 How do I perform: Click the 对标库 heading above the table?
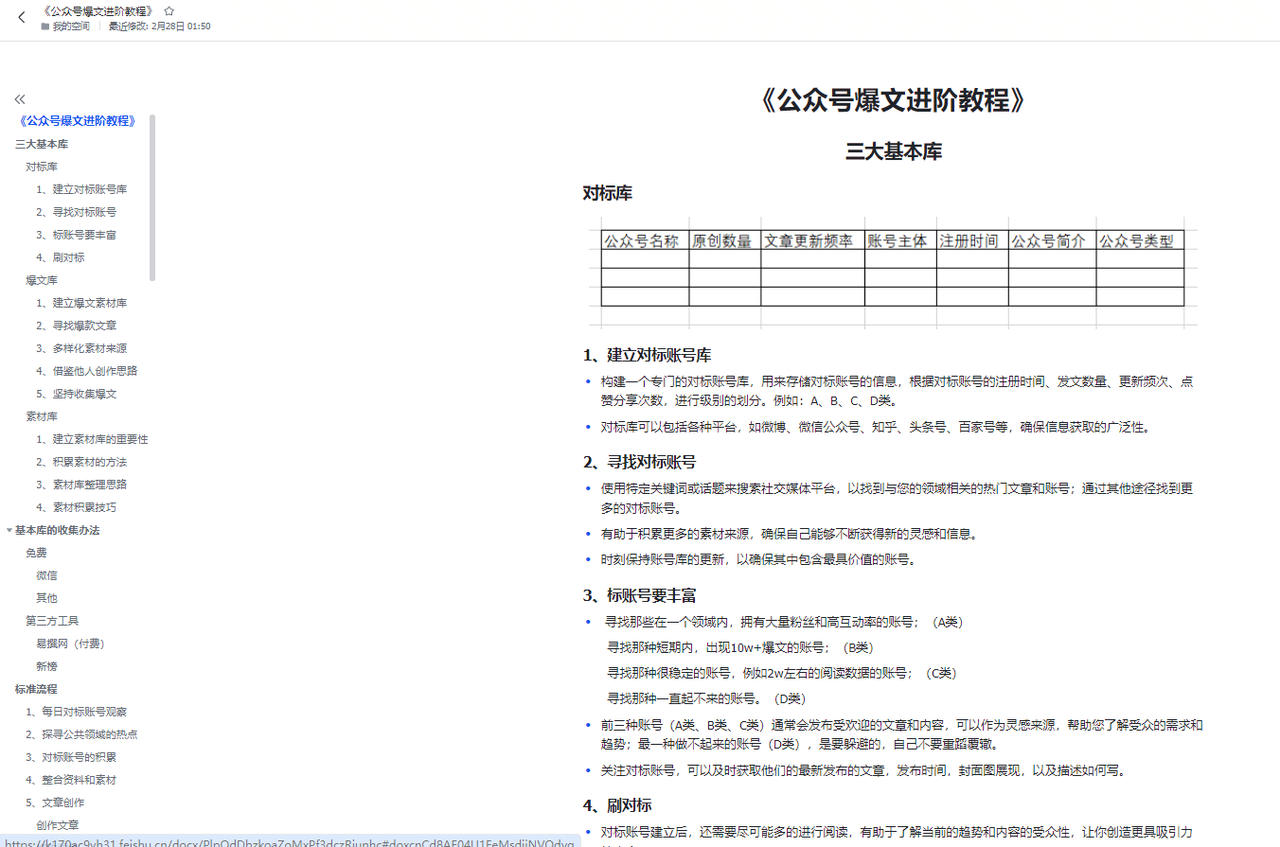pyautogui.click(x=608, y=193)
